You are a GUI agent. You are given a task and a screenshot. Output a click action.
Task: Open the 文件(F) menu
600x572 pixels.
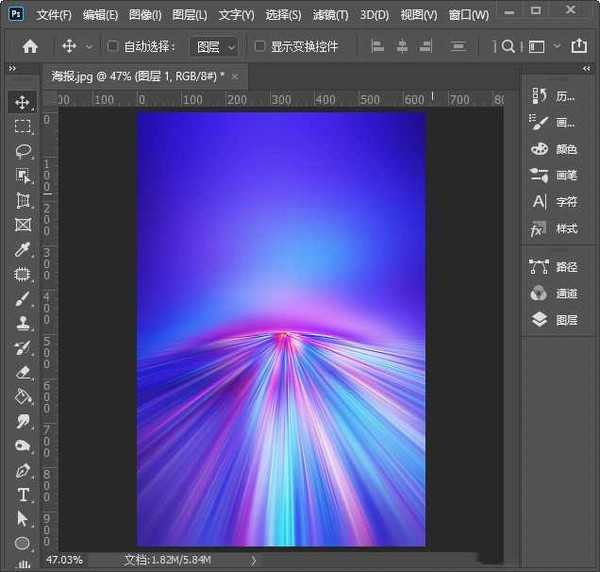(54, 15)
